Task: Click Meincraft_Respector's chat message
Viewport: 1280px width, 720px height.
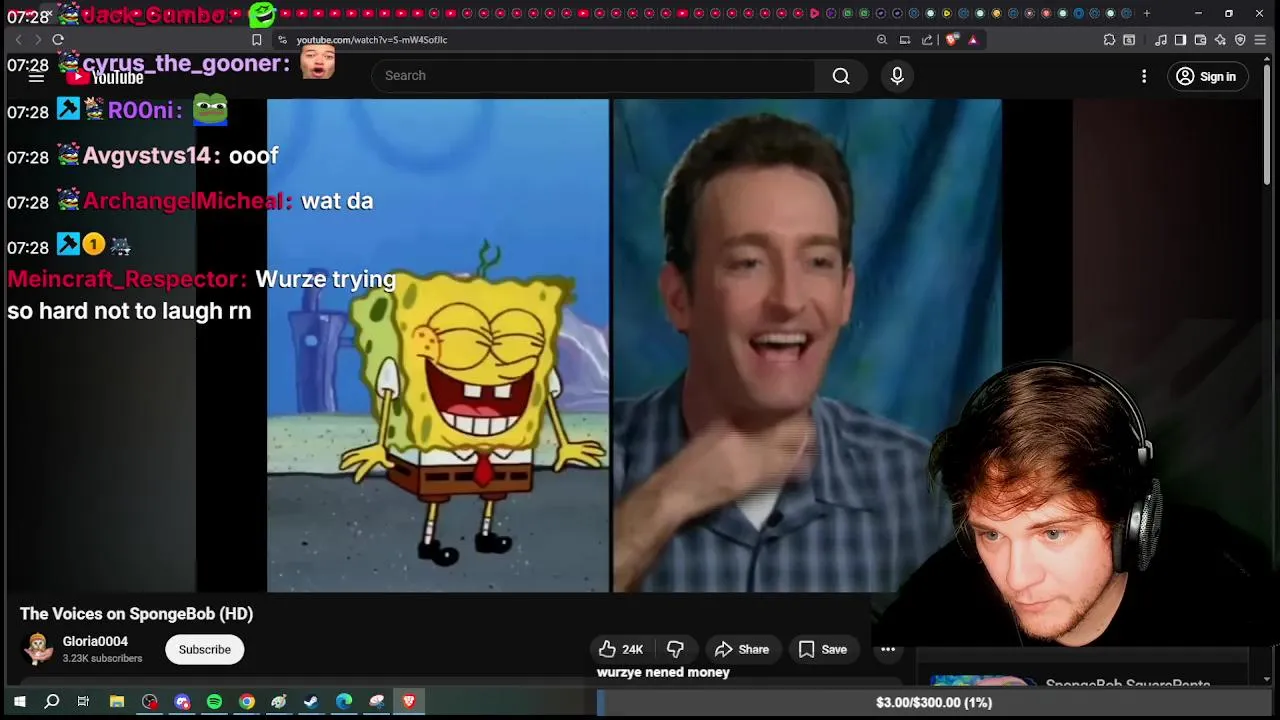Action: pos(201,295)
